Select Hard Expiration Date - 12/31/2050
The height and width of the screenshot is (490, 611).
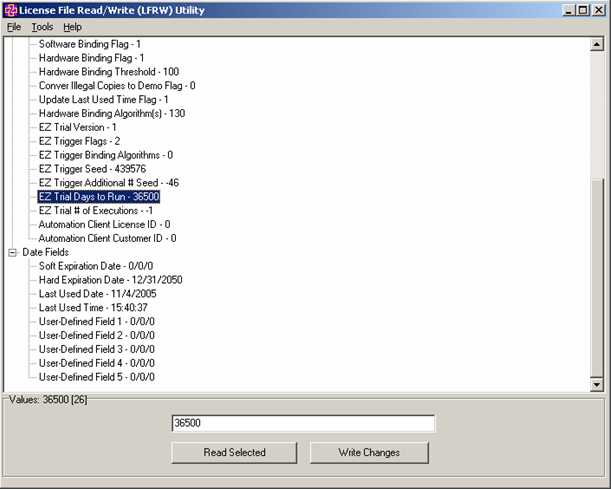pyautogui.click(x=110, y=280)
